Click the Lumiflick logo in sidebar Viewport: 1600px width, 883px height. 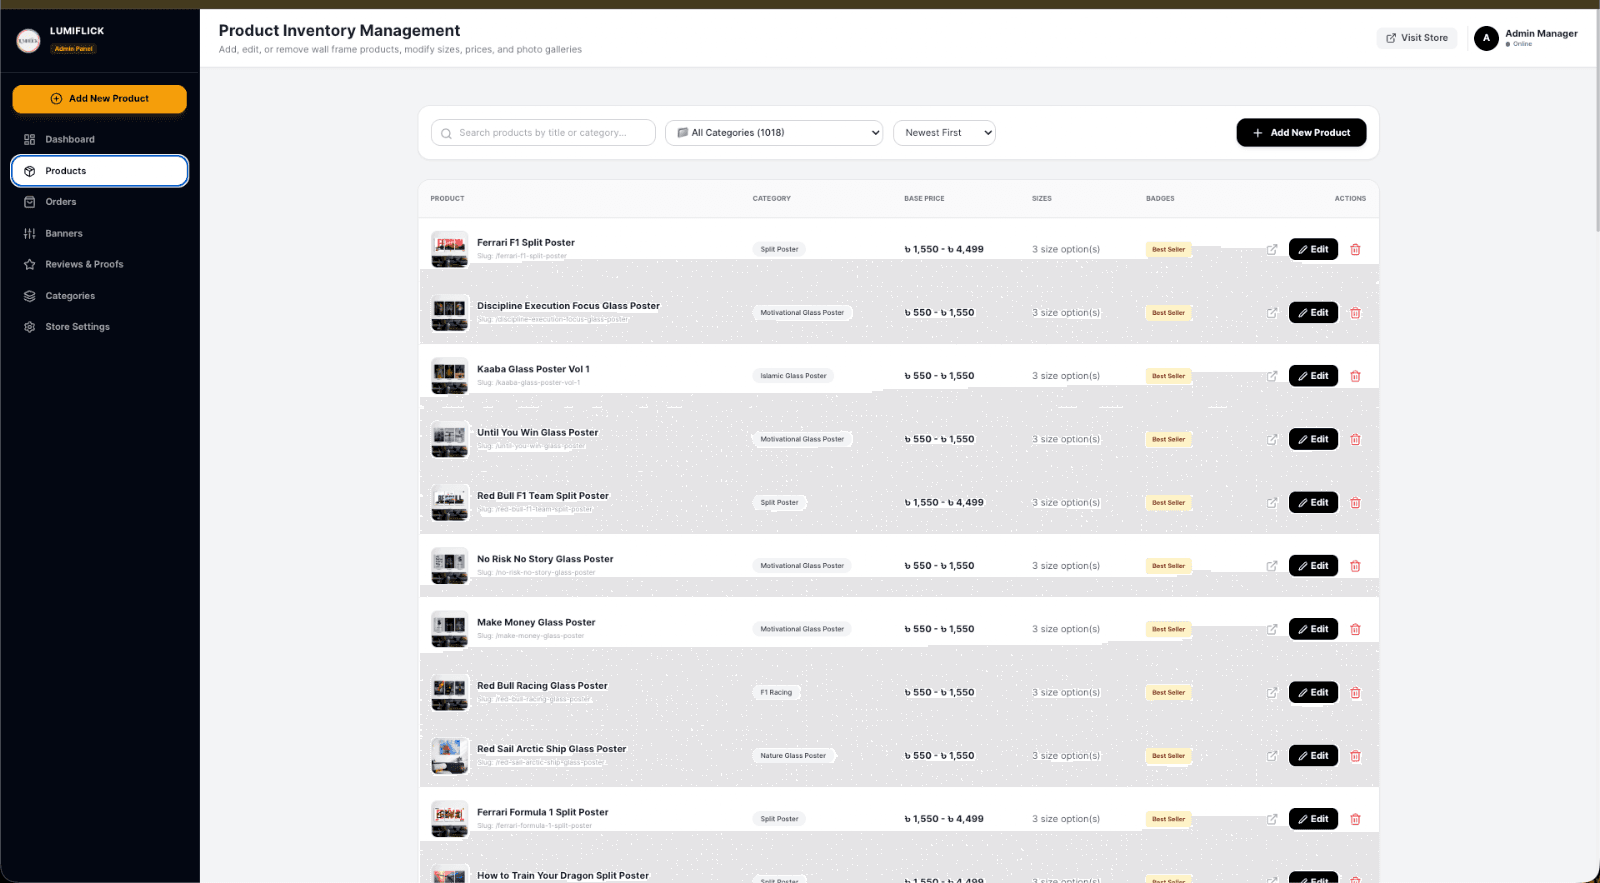[x=28, y=40]
